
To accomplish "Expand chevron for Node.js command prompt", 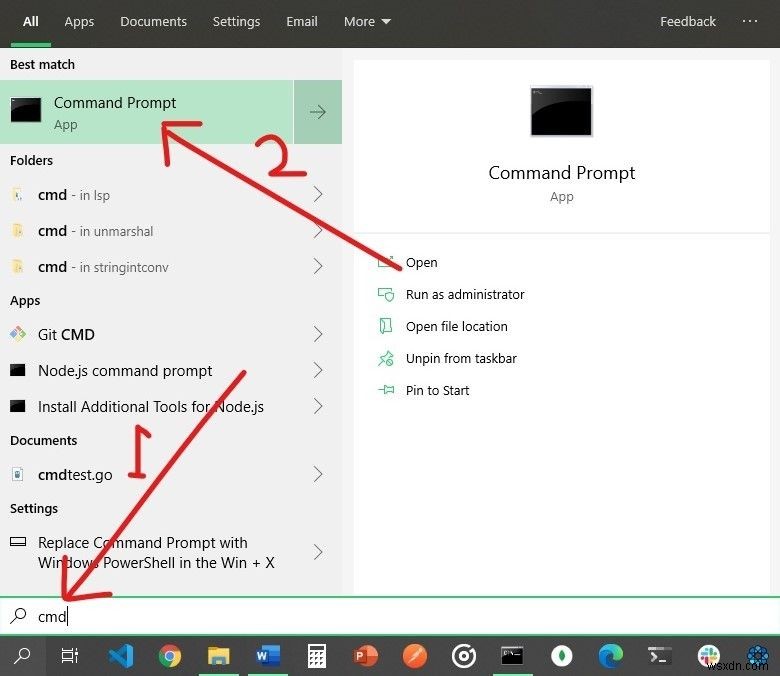I will click(318, 370).
